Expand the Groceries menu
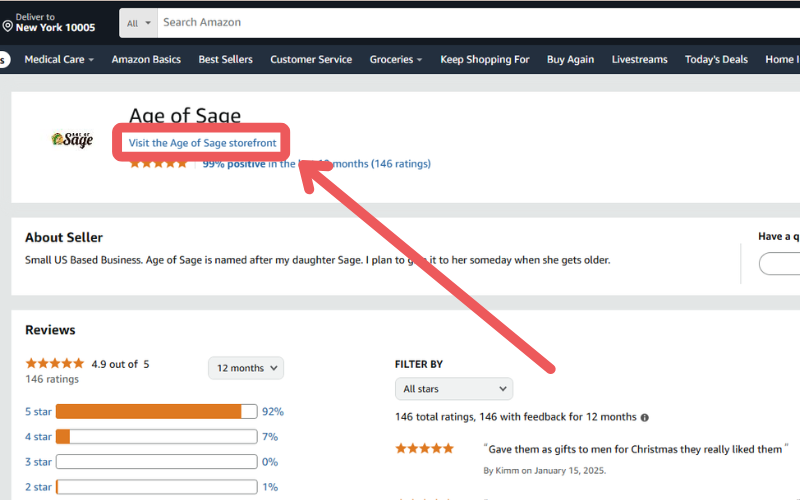 coord(395,59)
